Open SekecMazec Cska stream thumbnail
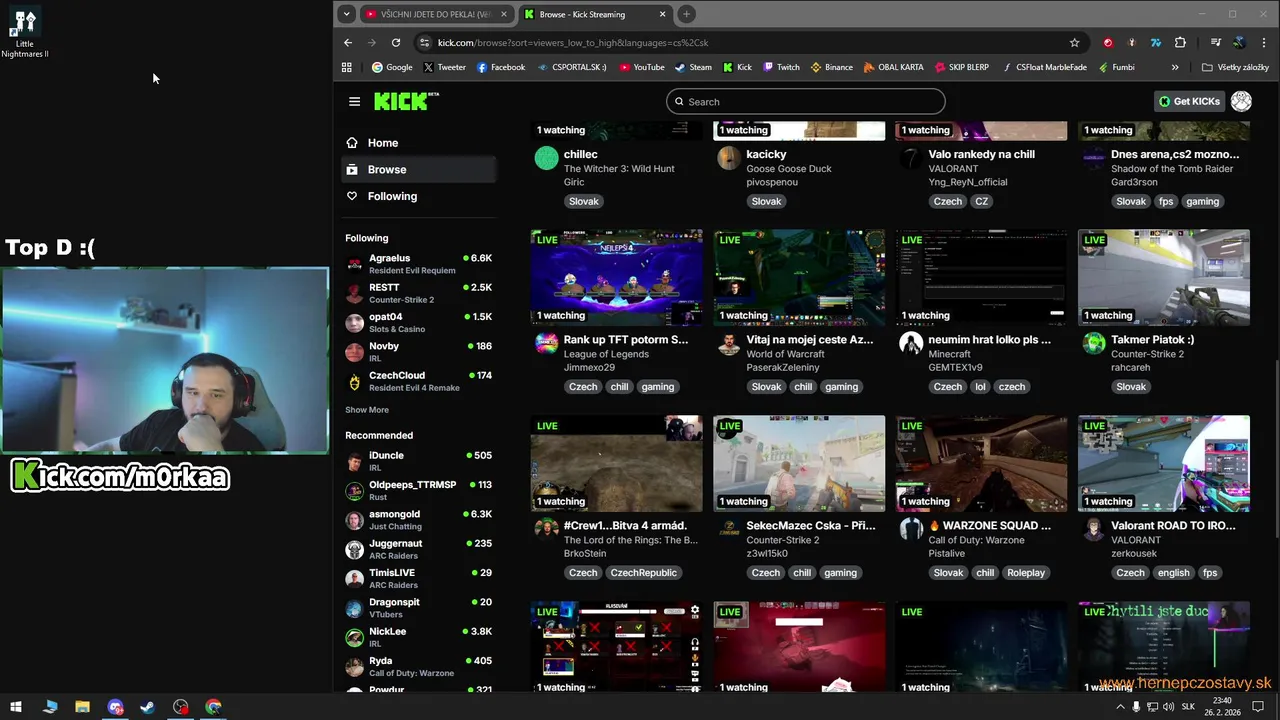 tap(799, 463)
